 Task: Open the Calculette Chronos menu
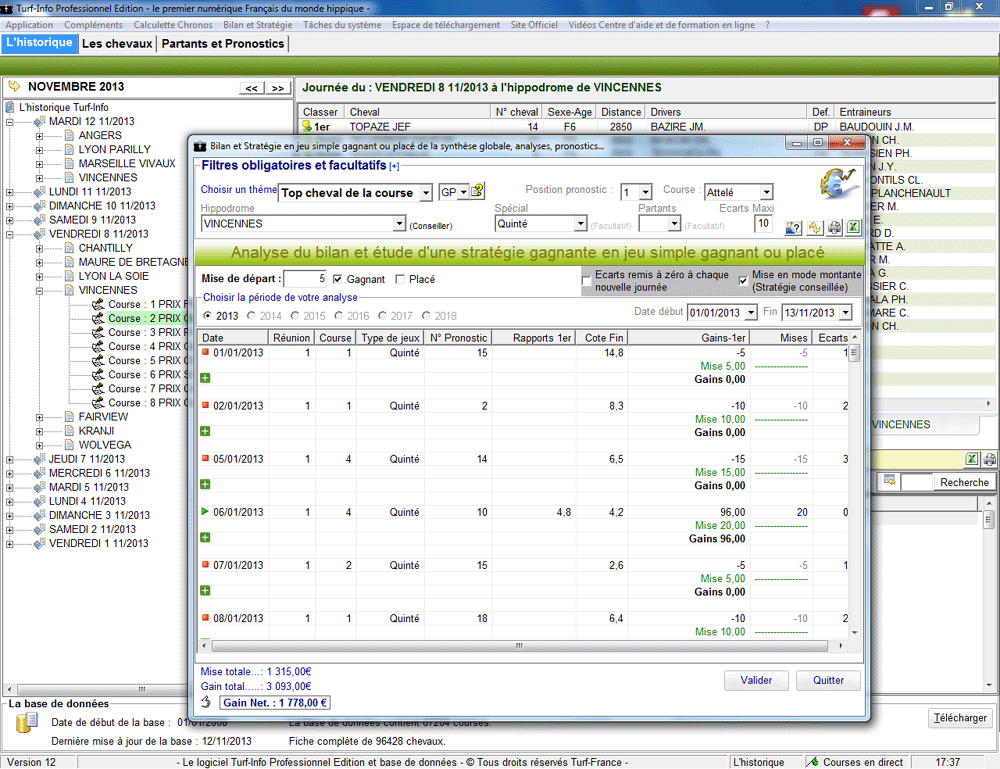173,25
